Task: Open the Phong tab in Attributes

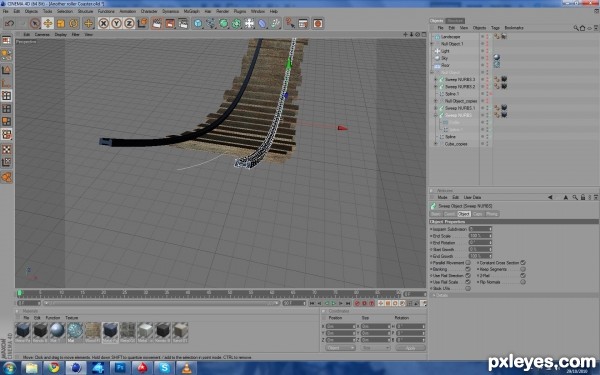Action: 492,214
